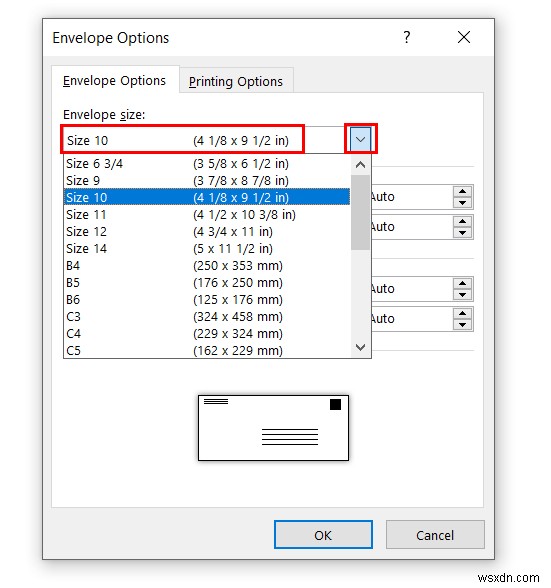The width and height of the screenshot is (551, 588).
Task: Decrease the first Auto spinner value
Action: (462, 202)
